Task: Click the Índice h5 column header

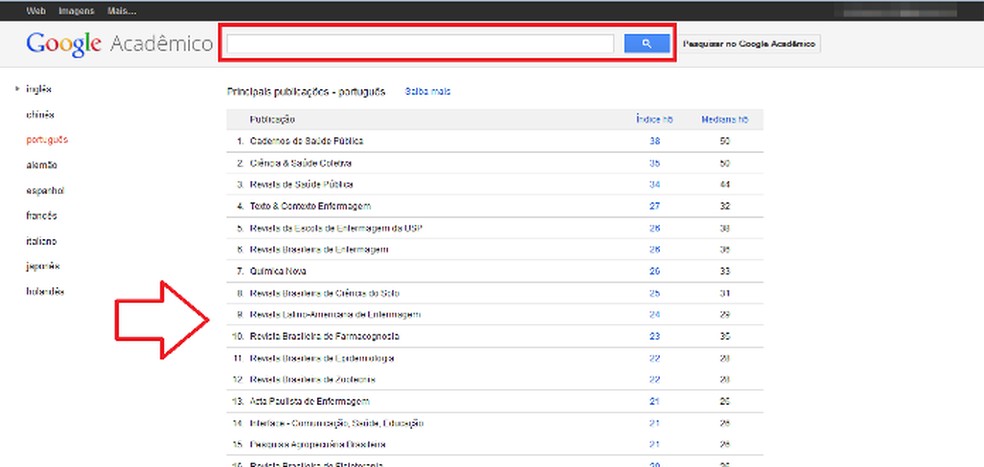Action: 654,119
